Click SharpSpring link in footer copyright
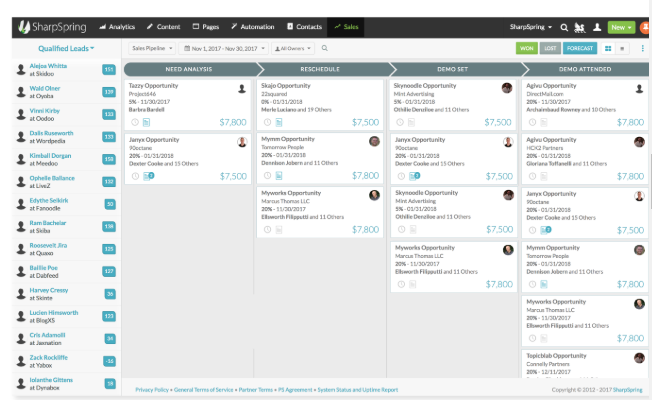652x400 pixels. click(627, 390)
